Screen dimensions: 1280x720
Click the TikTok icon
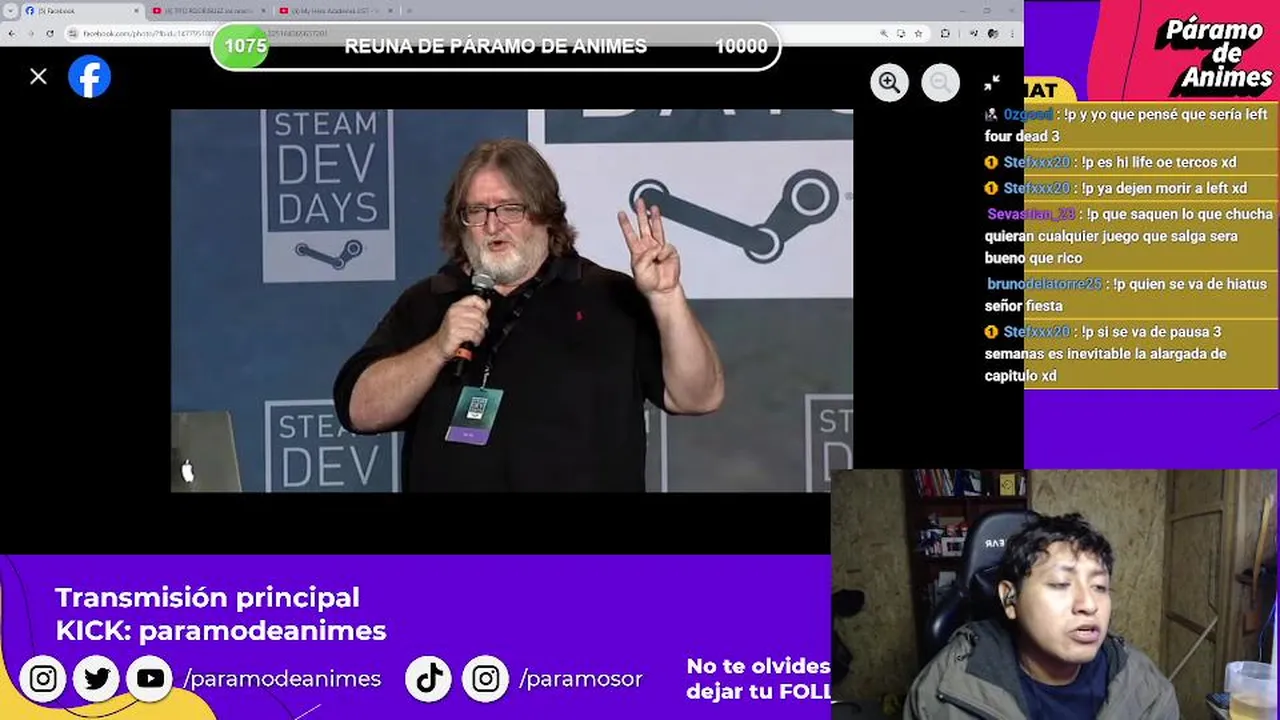429,679
